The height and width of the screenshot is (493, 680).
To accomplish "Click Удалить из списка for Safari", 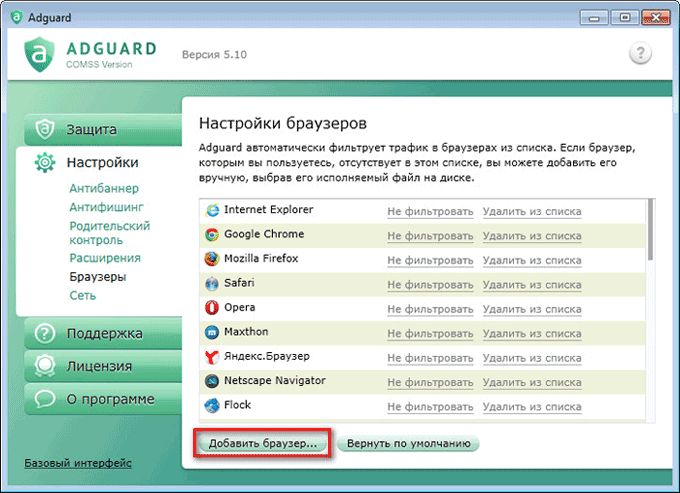I will 532,285.
